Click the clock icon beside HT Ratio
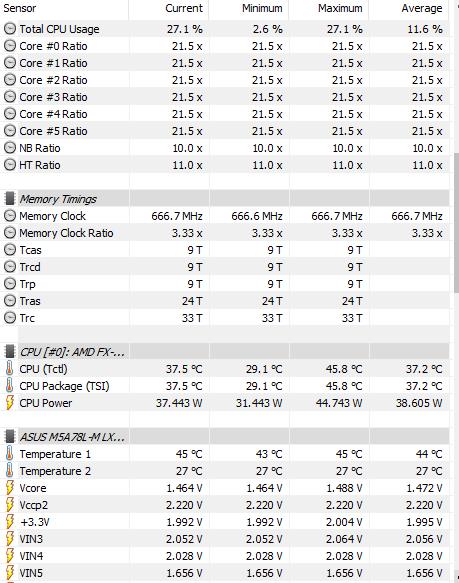Image resolution: width=459 pixels, height=583 pixels. click(10, 165)
